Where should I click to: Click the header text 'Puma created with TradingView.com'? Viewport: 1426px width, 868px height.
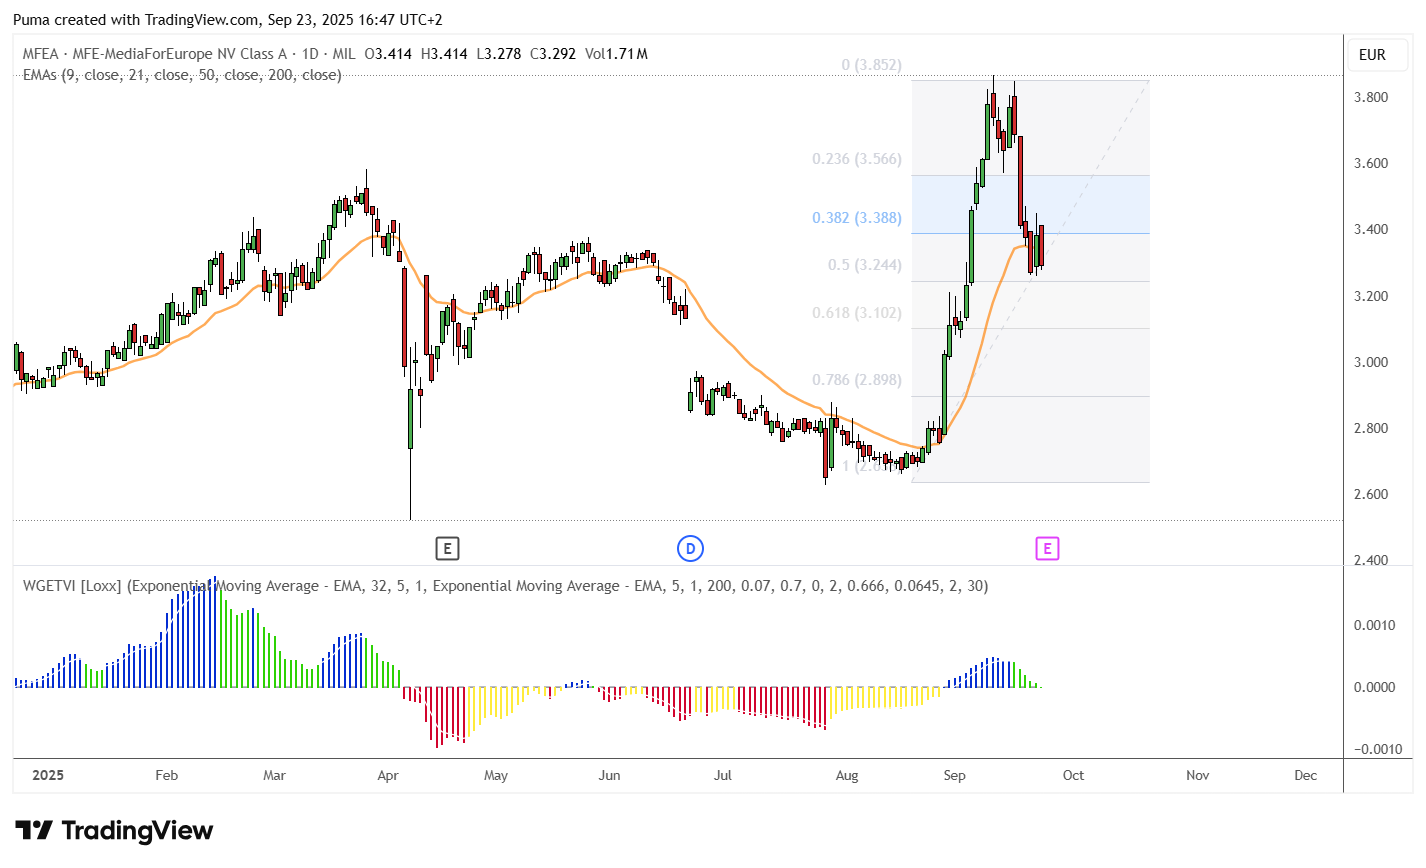click(136, 19)
